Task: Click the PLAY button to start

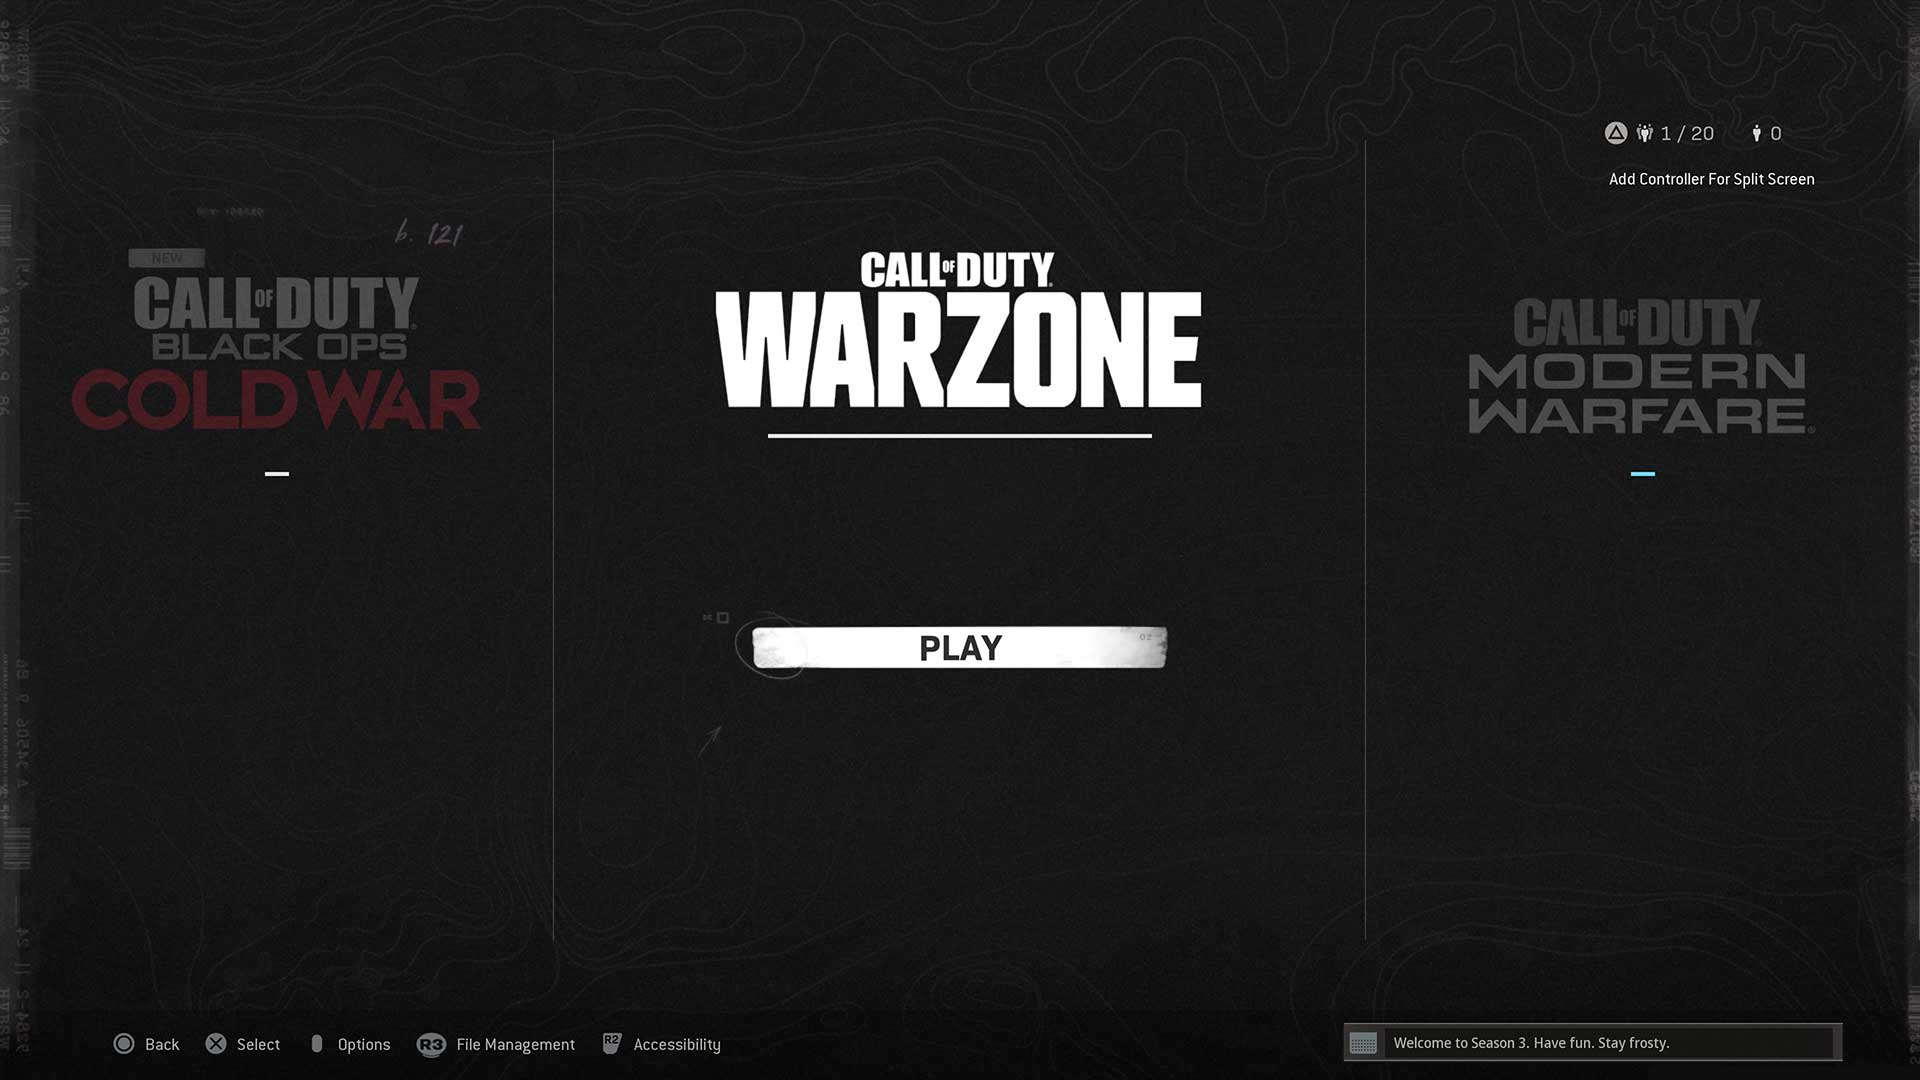Action: [x=960, y=647]
